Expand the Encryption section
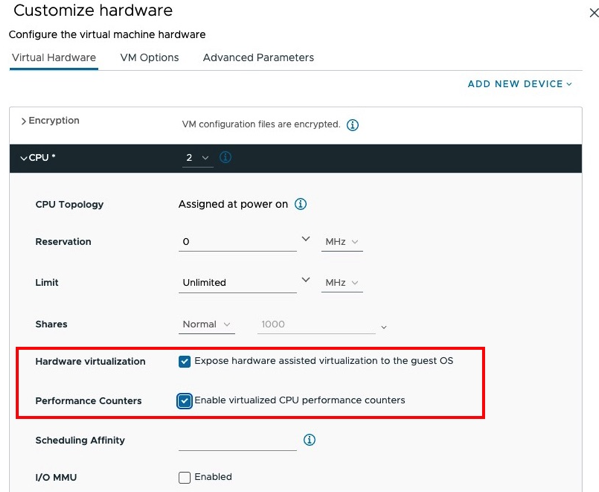Screen dimensions: 599x492 tap(23, 121)
